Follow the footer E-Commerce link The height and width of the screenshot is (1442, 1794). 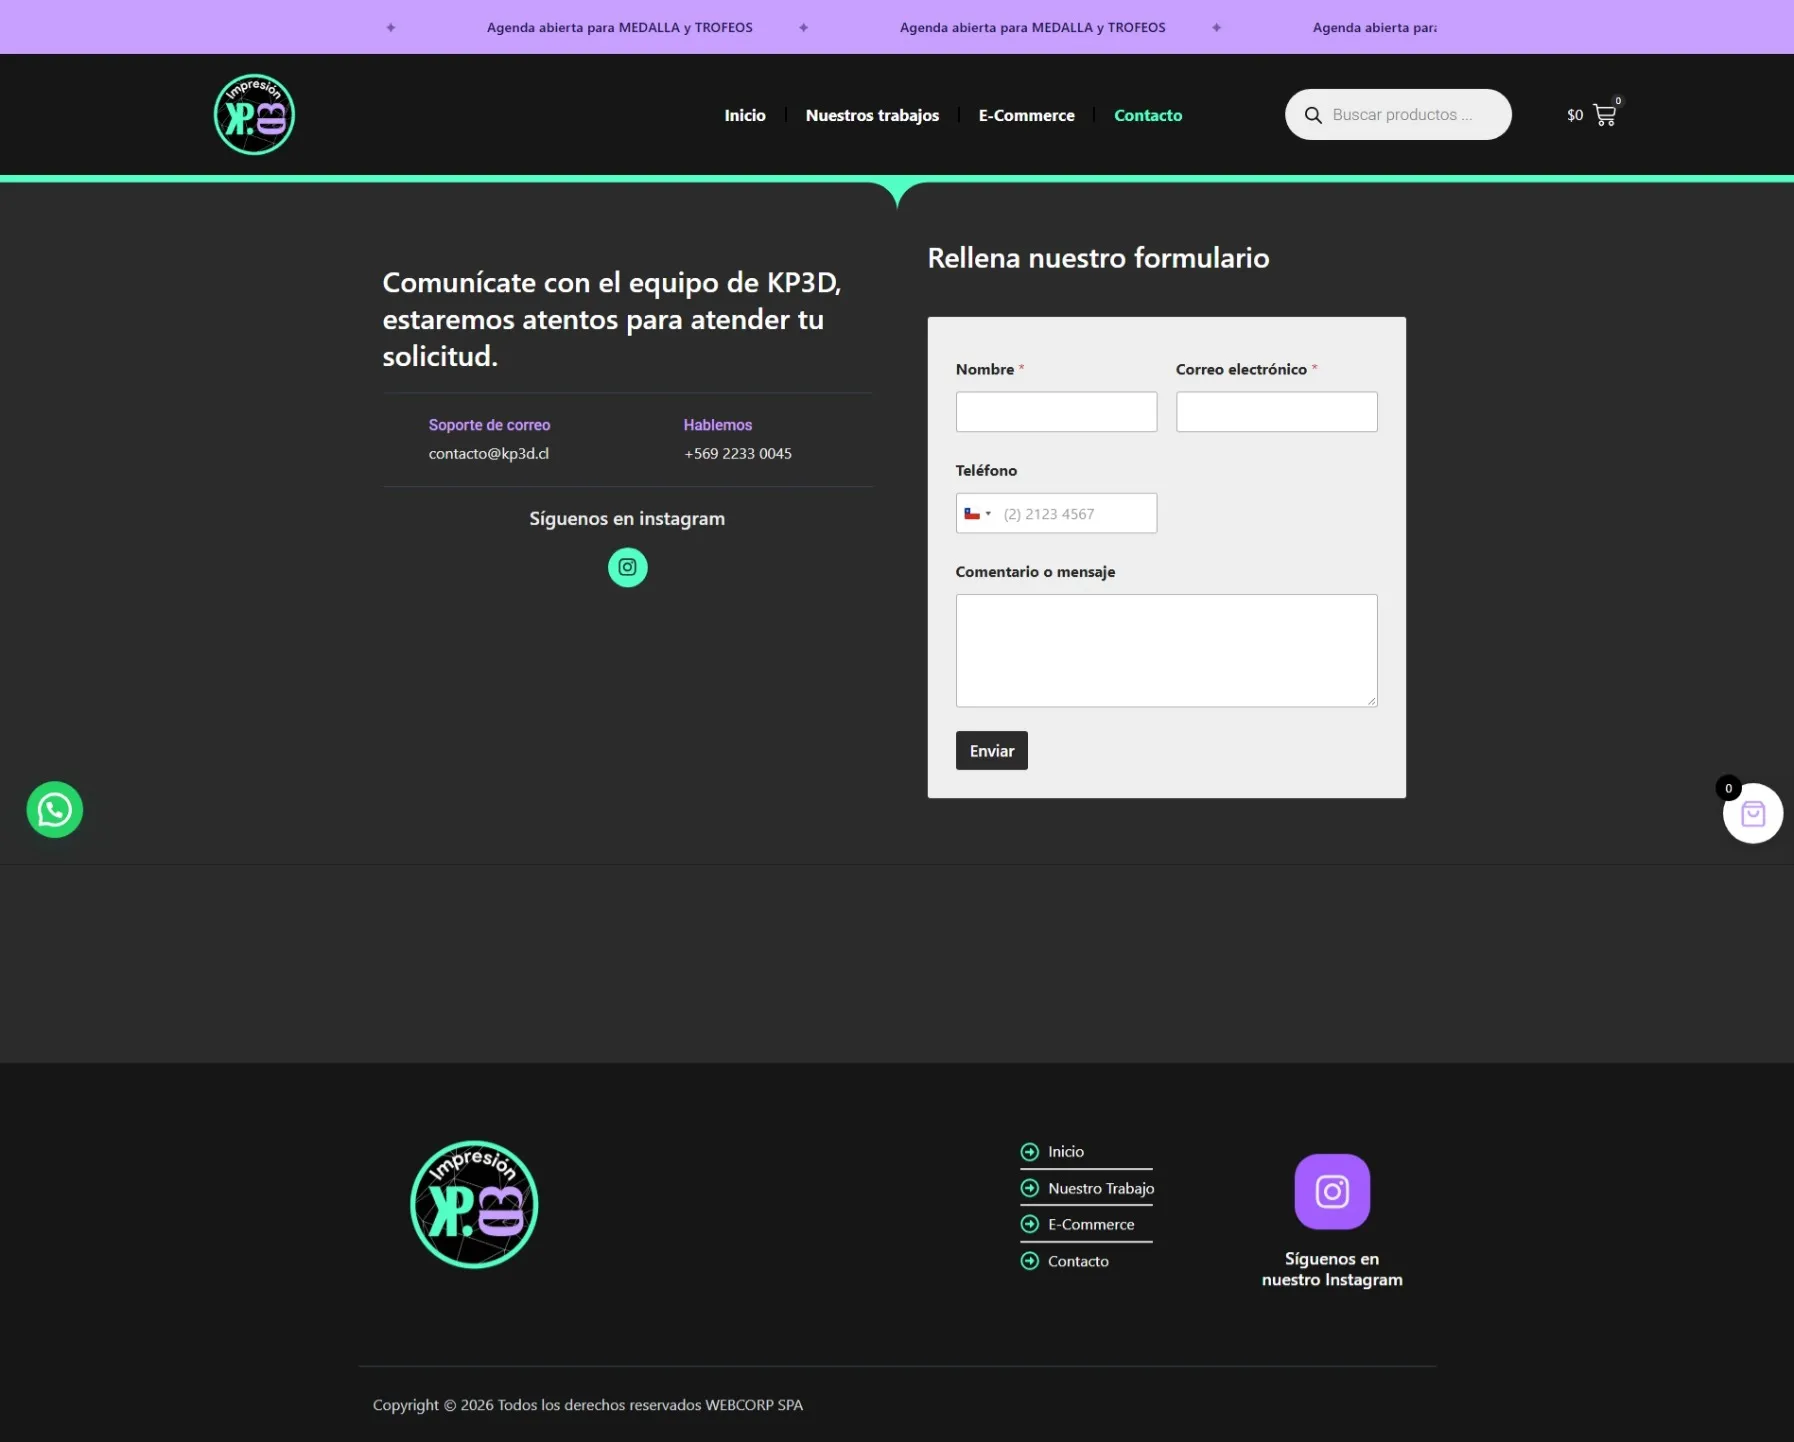[1091, 1224]
